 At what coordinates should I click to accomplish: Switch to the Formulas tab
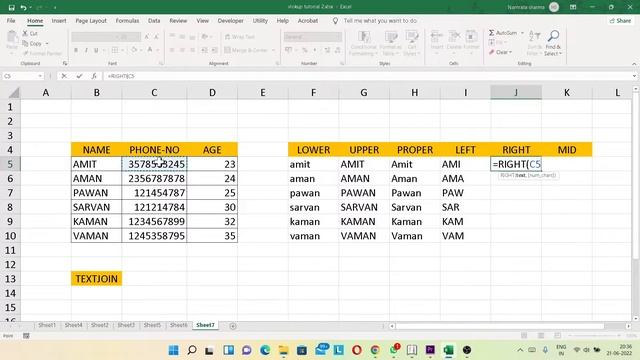click(x=127, y=20)
